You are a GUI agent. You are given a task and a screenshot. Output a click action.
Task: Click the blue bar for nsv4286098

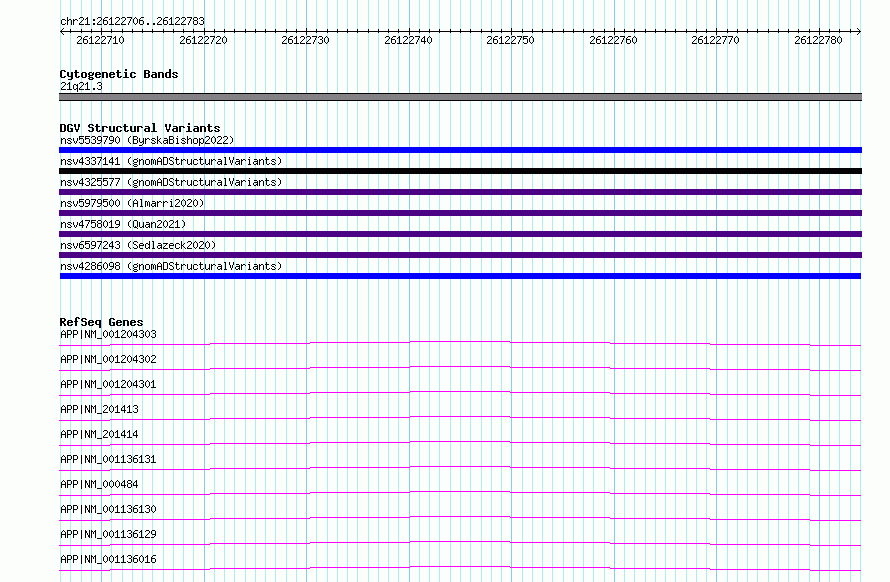tap(460, 276)
